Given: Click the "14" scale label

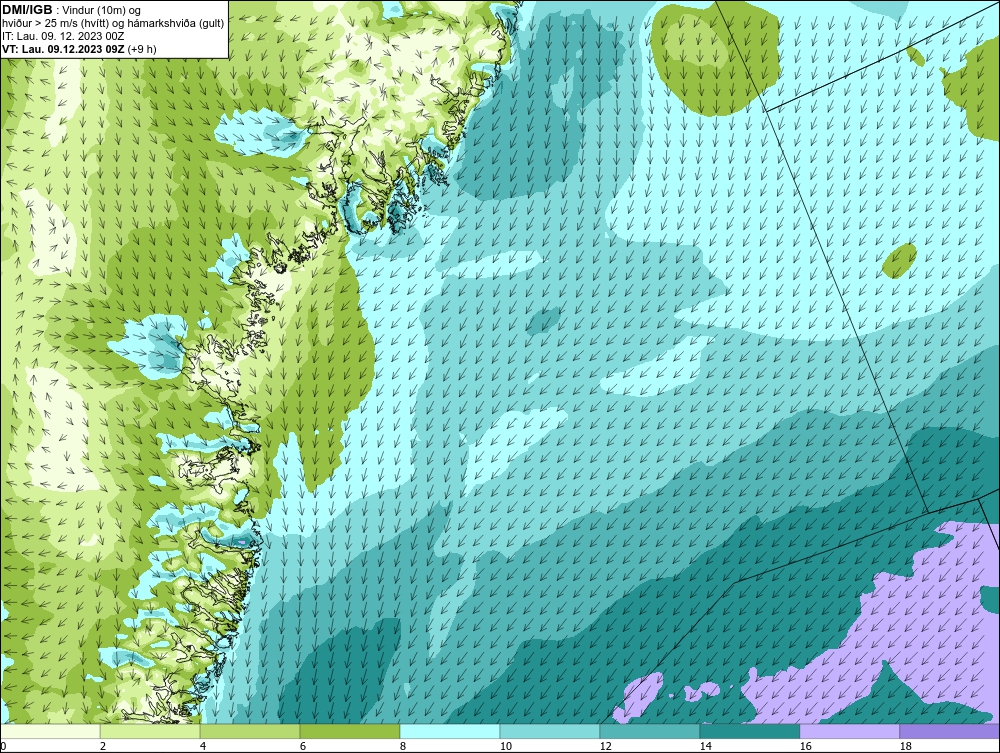Looking at the screenshot, I should [x=705, y=746].
